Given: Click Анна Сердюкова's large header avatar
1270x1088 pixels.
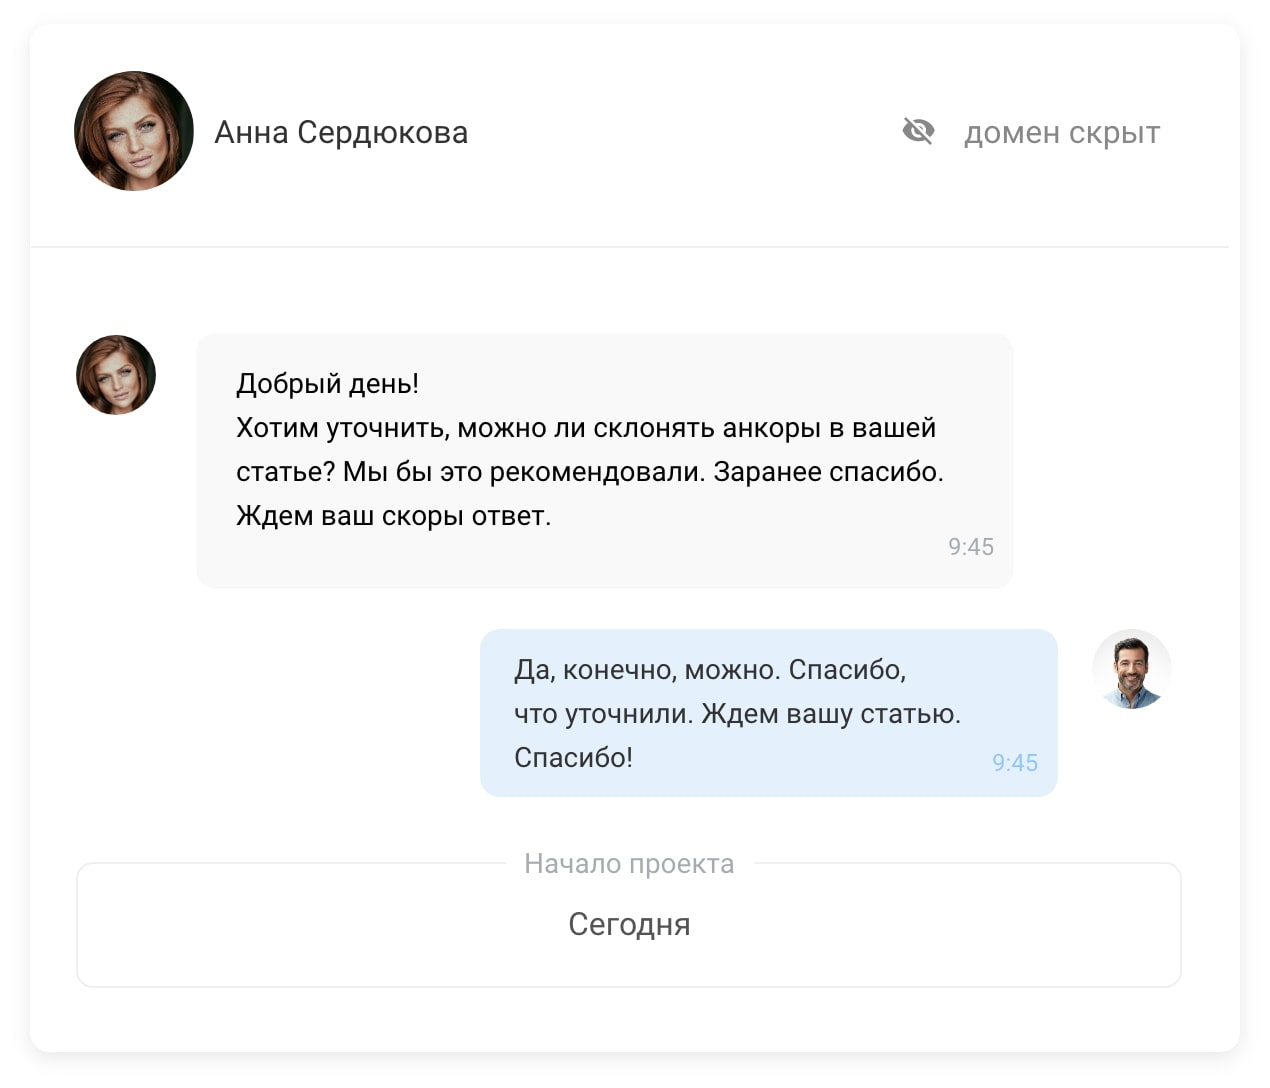Looking at the screenshot, I should click(x=134, y=131).
